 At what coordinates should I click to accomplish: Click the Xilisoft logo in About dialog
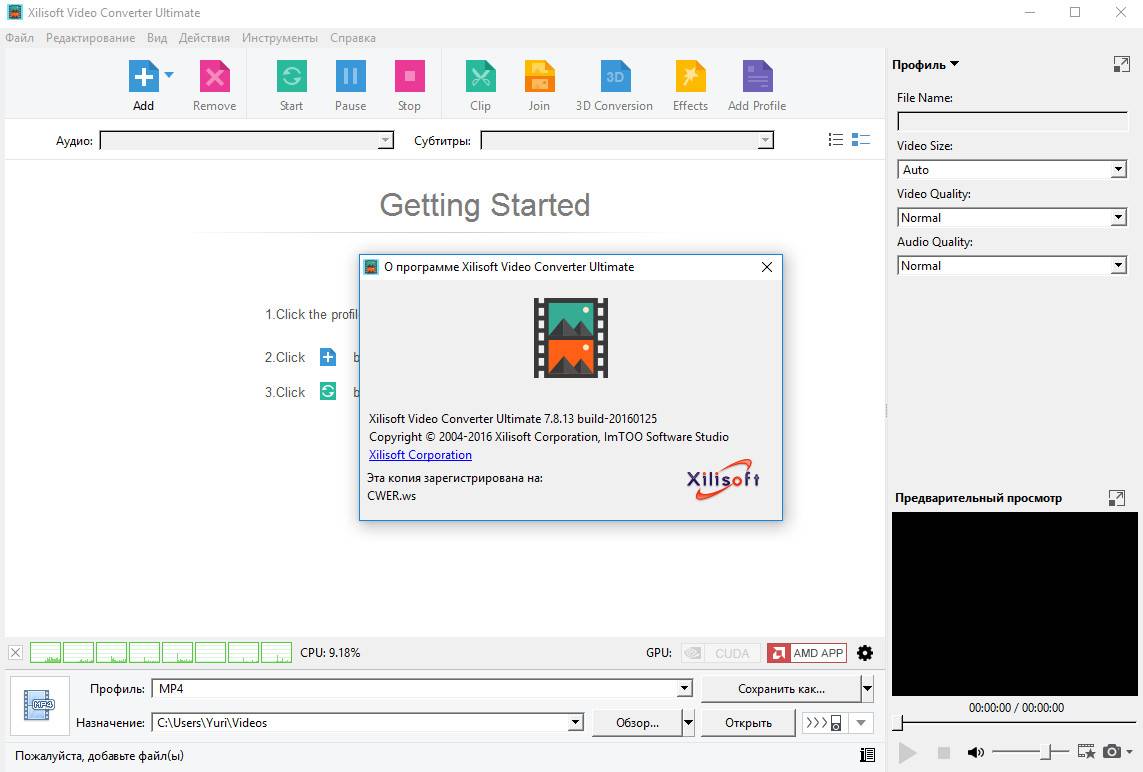tap(723, 479)
